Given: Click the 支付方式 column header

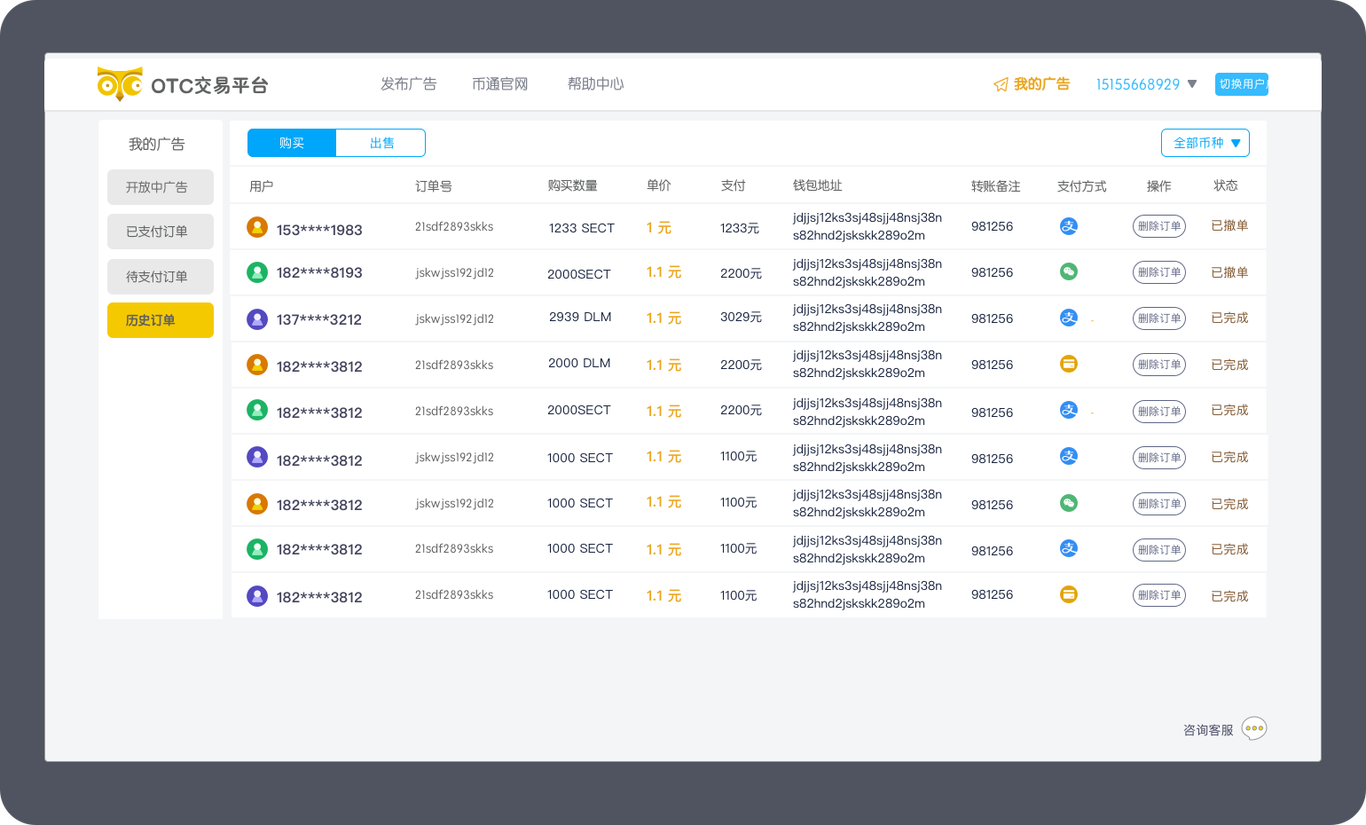Looking at the screenshot, I should click(1081, 187).
